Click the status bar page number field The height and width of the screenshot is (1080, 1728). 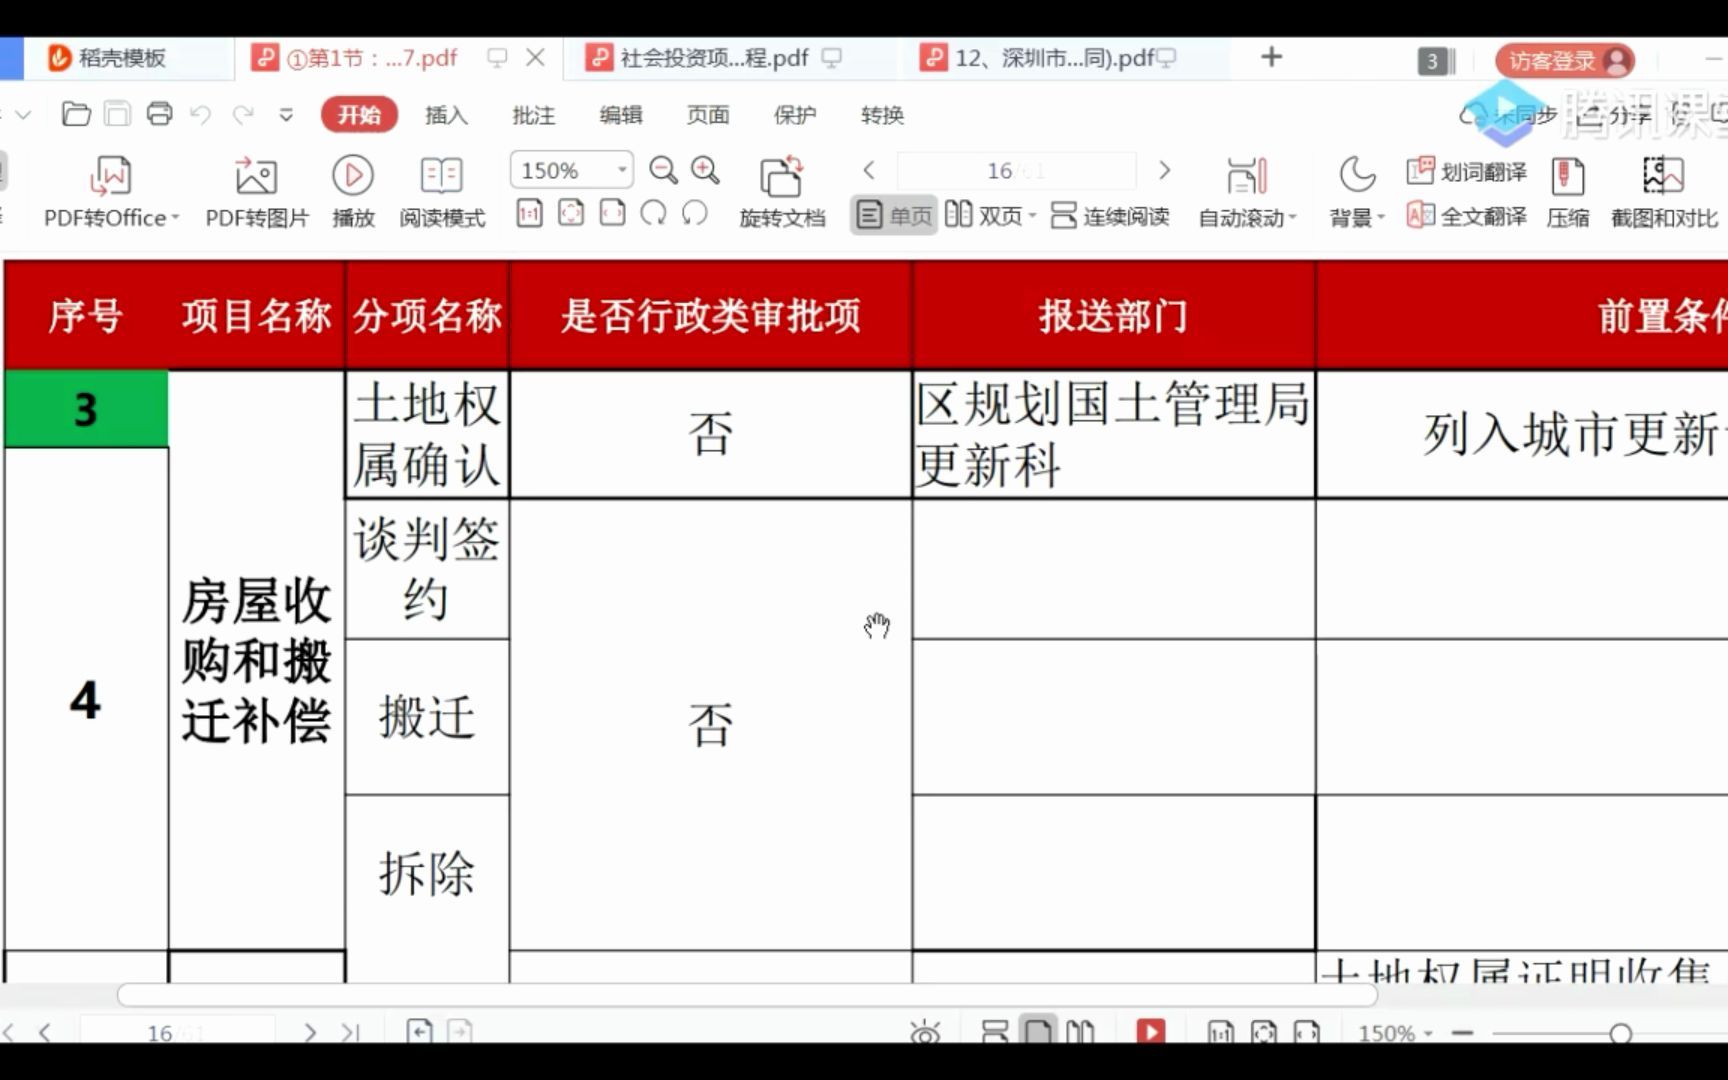click(177, 1032)
